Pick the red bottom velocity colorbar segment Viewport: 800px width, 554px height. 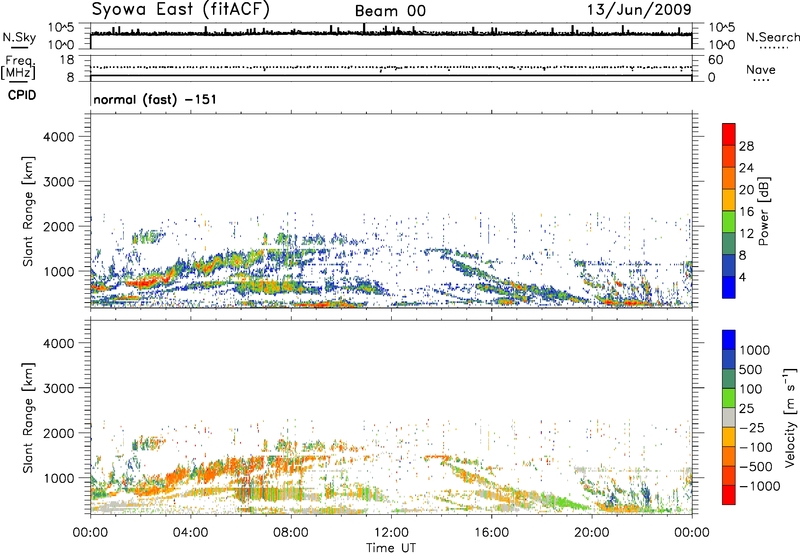pos(729,495)
